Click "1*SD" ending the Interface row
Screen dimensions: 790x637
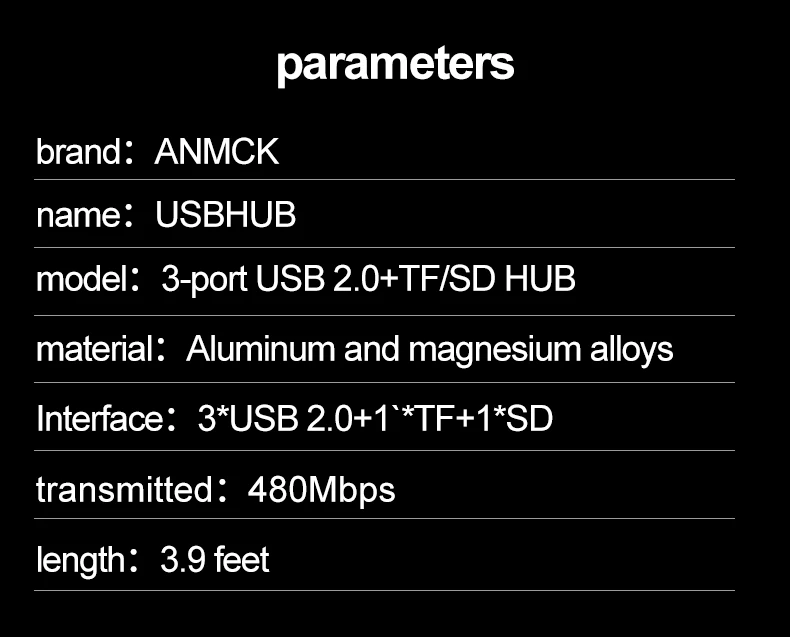pyautogui.click(x=514, y=418)
